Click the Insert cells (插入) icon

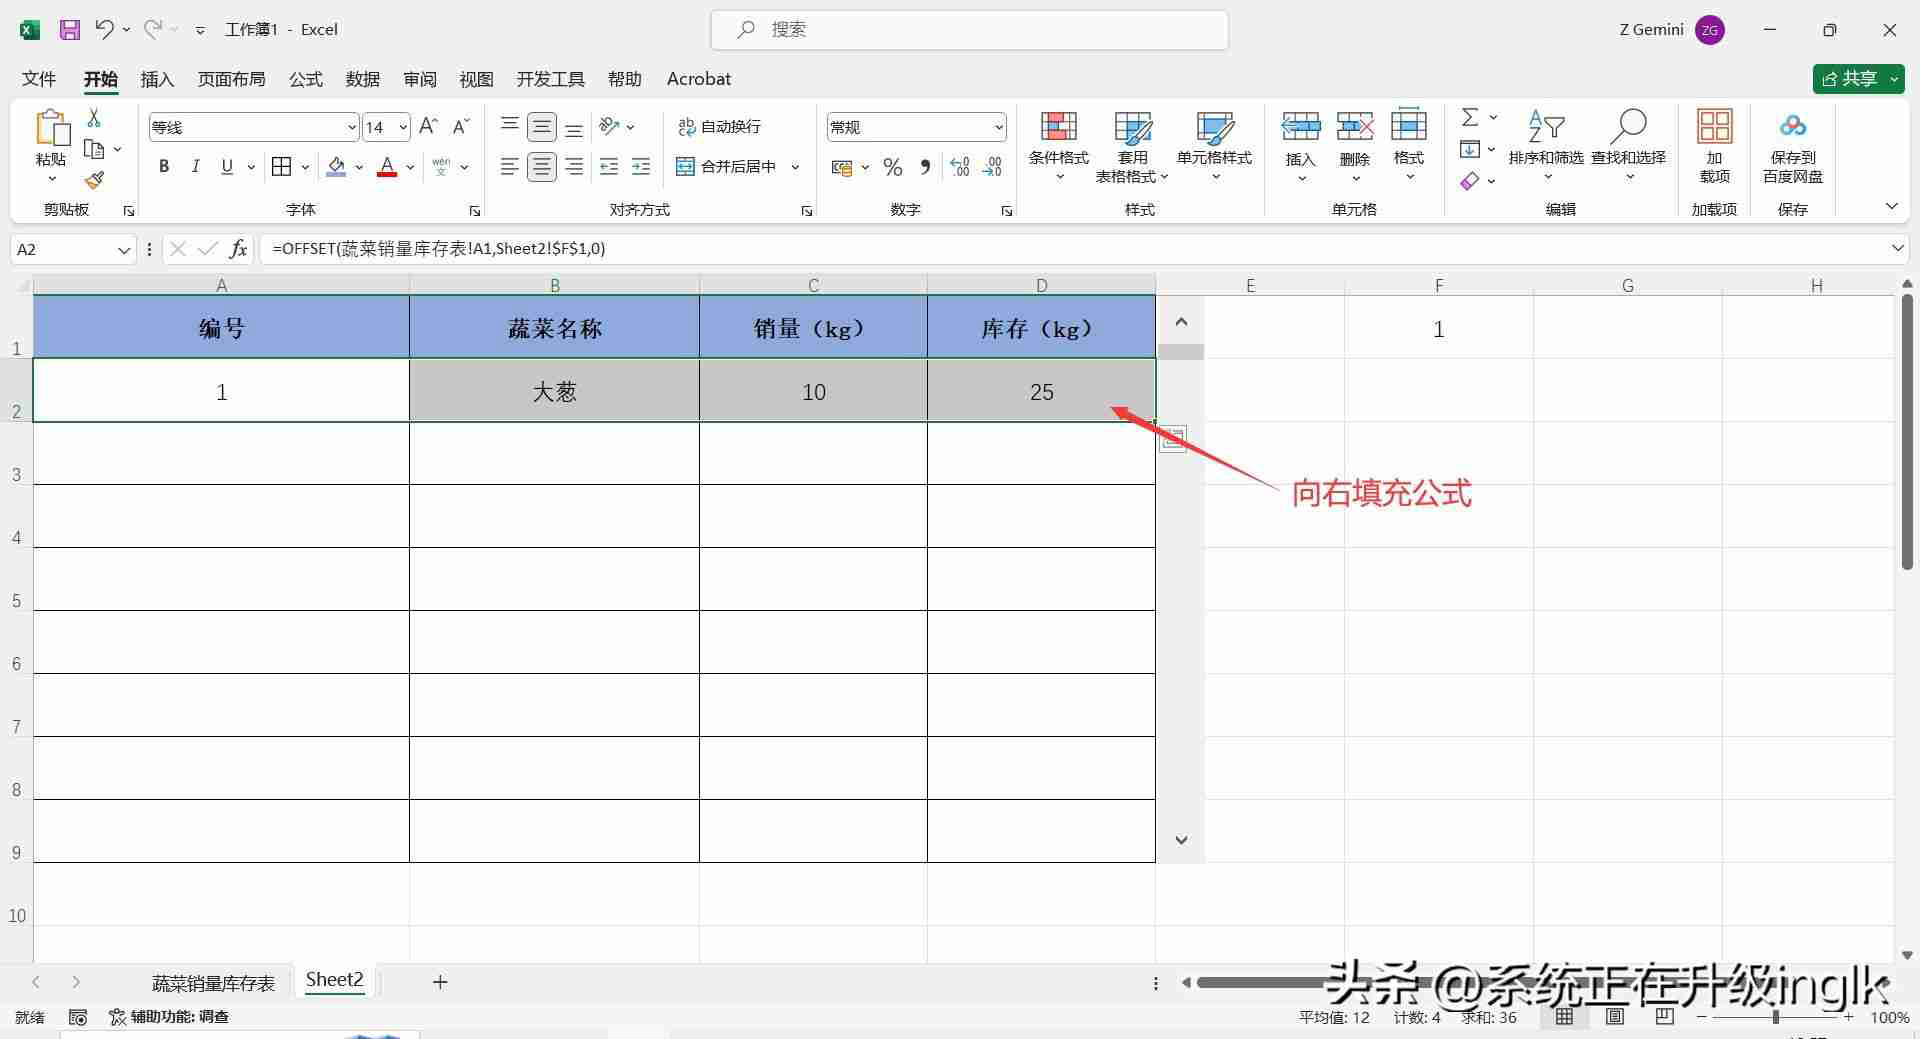point(1301,126)
